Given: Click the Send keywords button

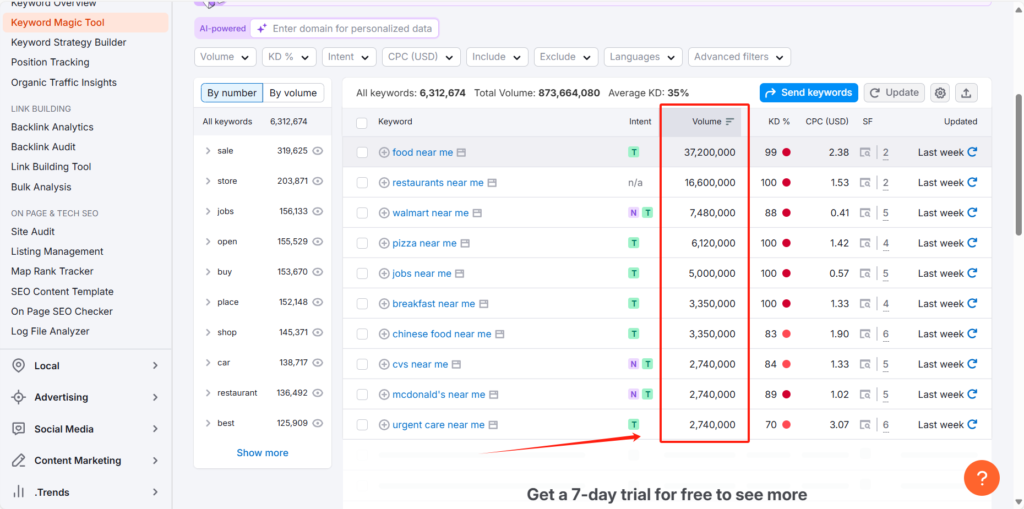Looking at the screenshot, I should [x=808, y=93].
